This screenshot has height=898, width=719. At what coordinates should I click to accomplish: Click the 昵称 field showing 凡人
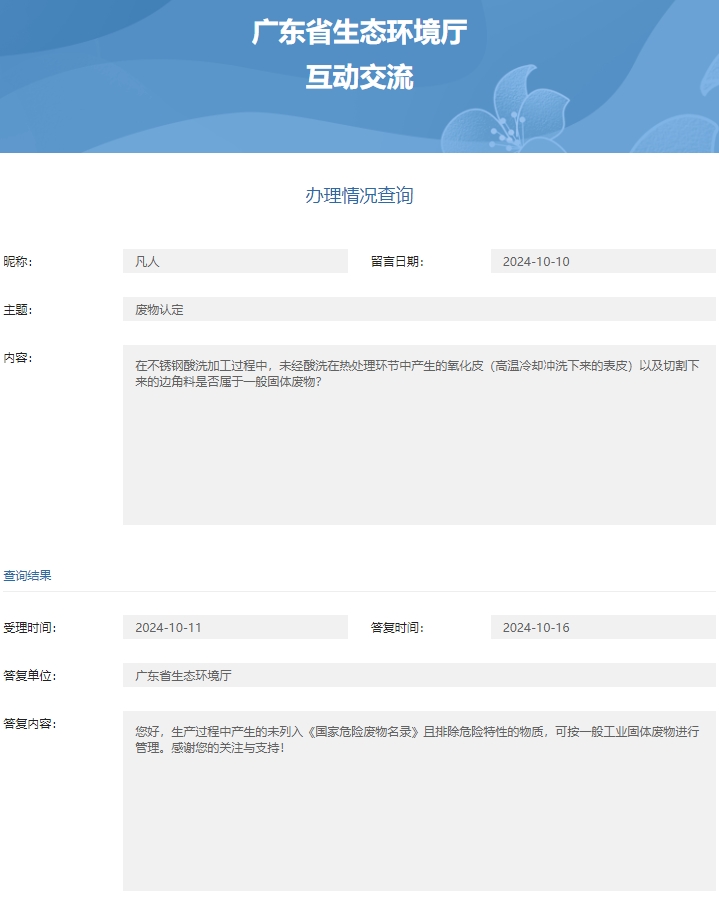235,262
